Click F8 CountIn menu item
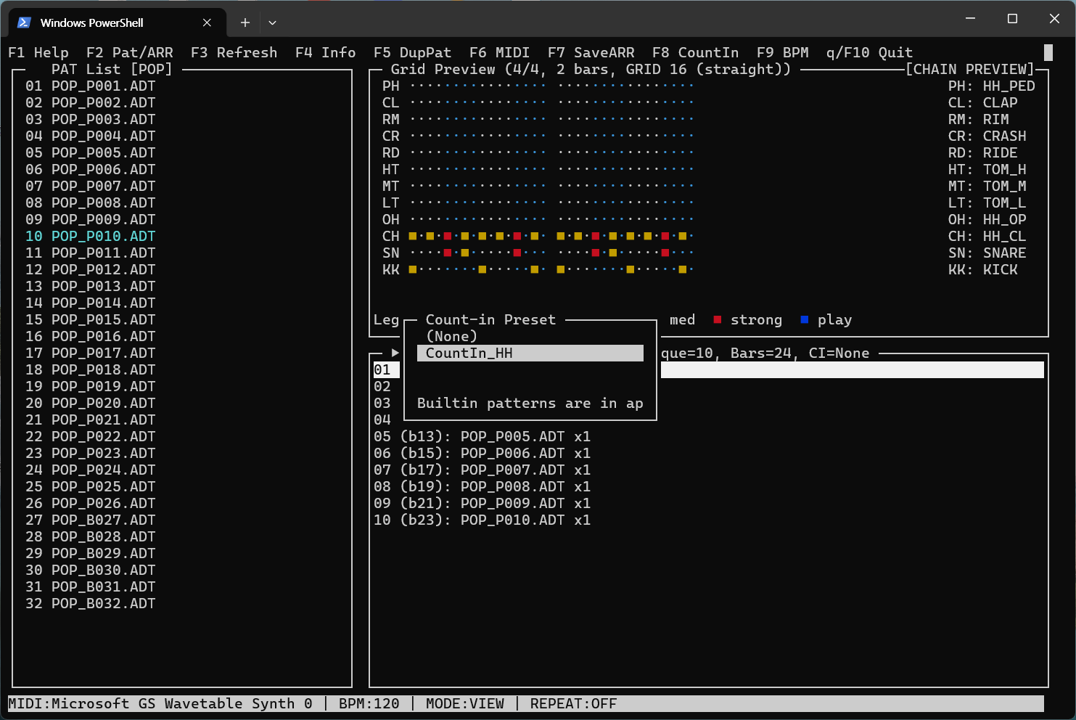The width and height of the screenshot is (1076, 720). [x=695, y=53]
